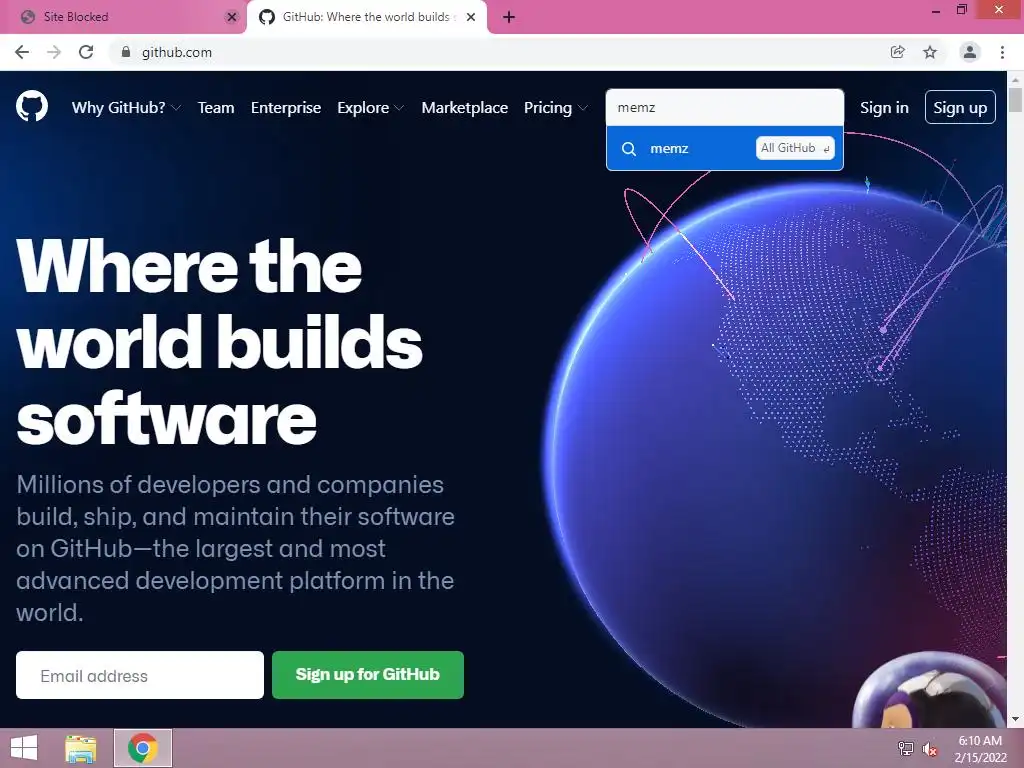Click the GitHub Octocat logo
Viewport: 1024px width, 768px height.
[x=32, y=107]
